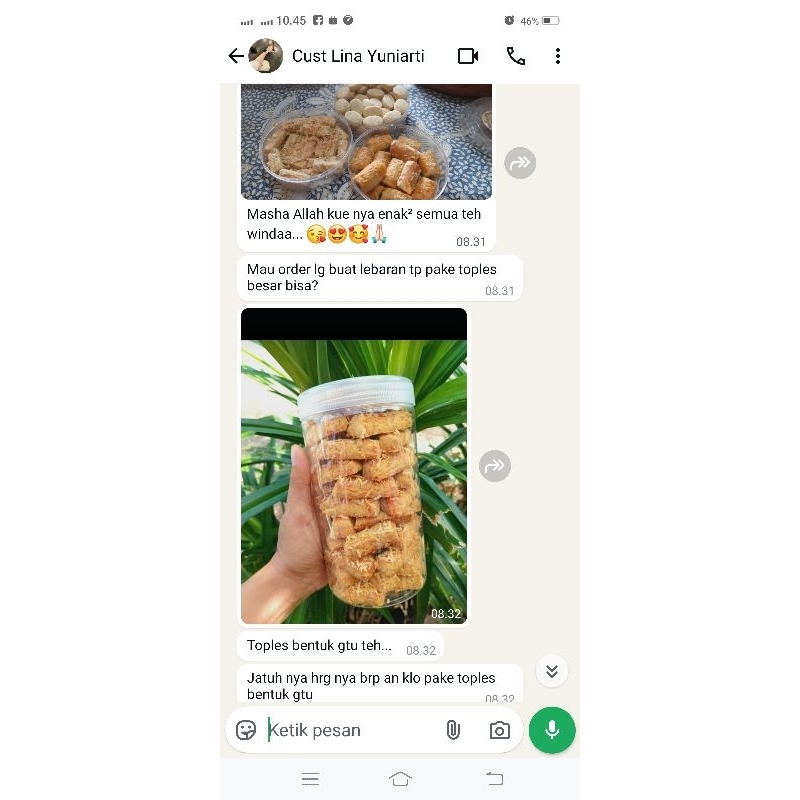Tap the system back button in the nav bar

point(494,779)
